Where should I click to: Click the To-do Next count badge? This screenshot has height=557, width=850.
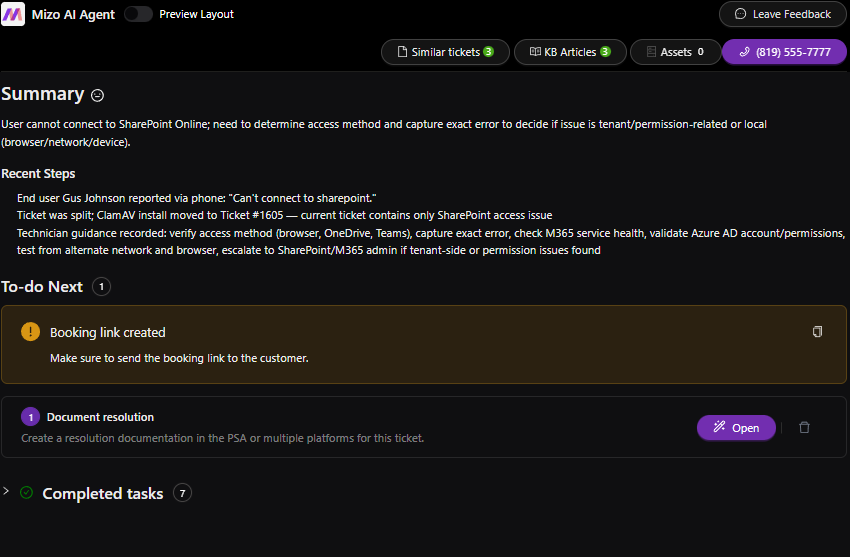click(101, 287)
